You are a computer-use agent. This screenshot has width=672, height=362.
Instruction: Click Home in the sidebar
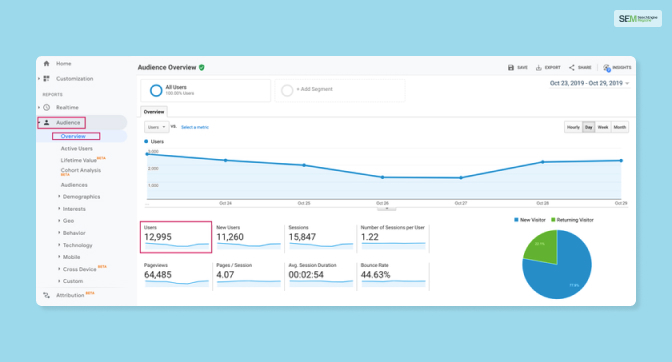coord(63,63)
